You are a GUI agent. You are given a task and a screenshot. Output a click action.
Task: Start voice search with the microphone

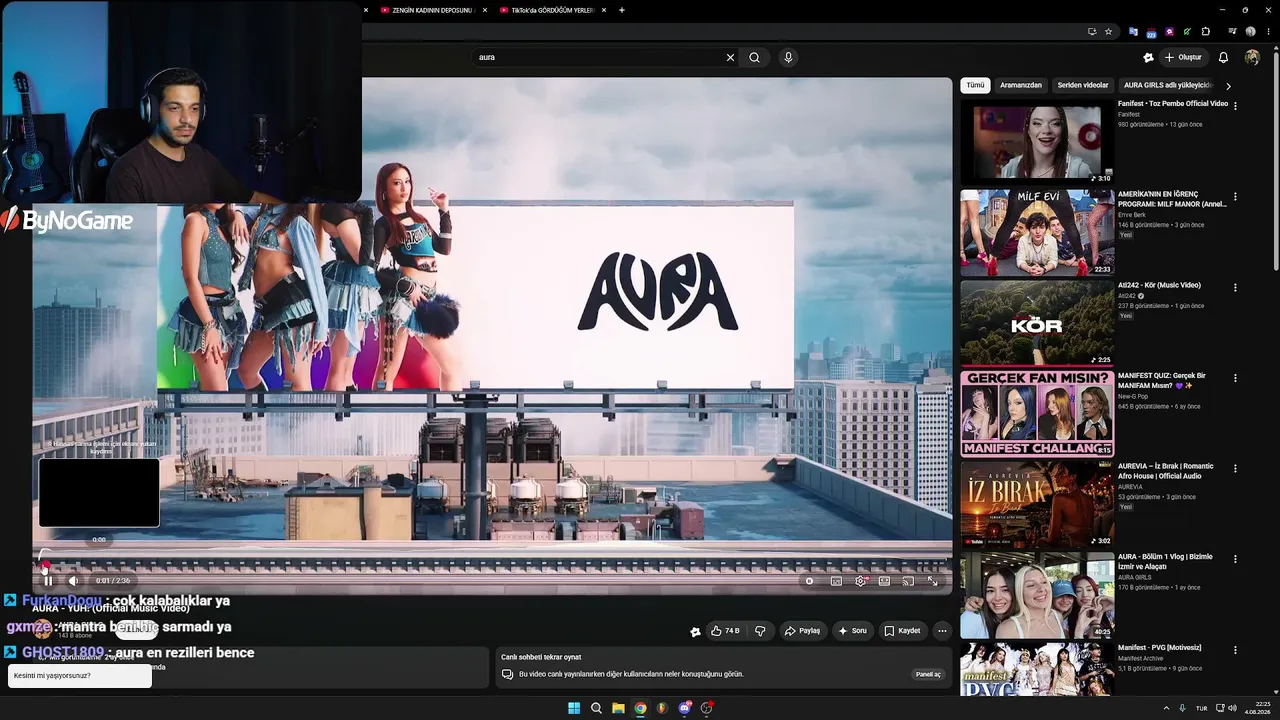pos(788,57)
